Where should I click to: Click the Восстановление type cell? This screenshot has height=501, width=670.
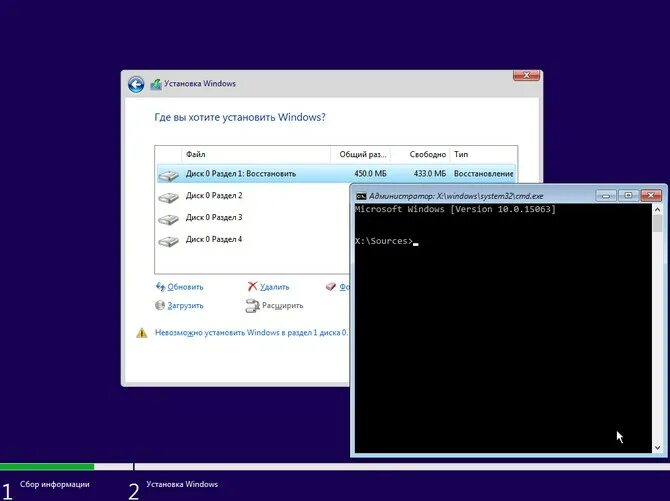click(x=483, y=174)
